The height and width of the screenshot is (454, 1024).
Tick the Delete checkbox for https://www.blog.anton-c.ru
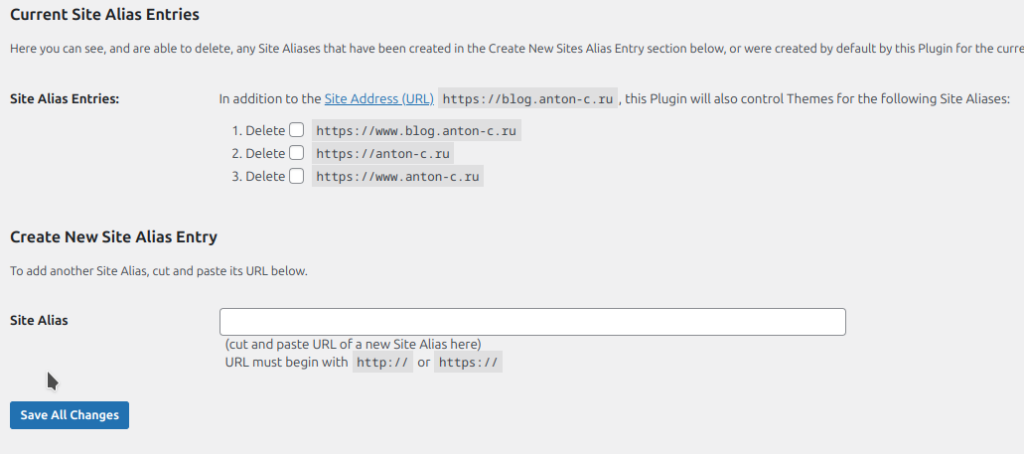pos(296,130)
